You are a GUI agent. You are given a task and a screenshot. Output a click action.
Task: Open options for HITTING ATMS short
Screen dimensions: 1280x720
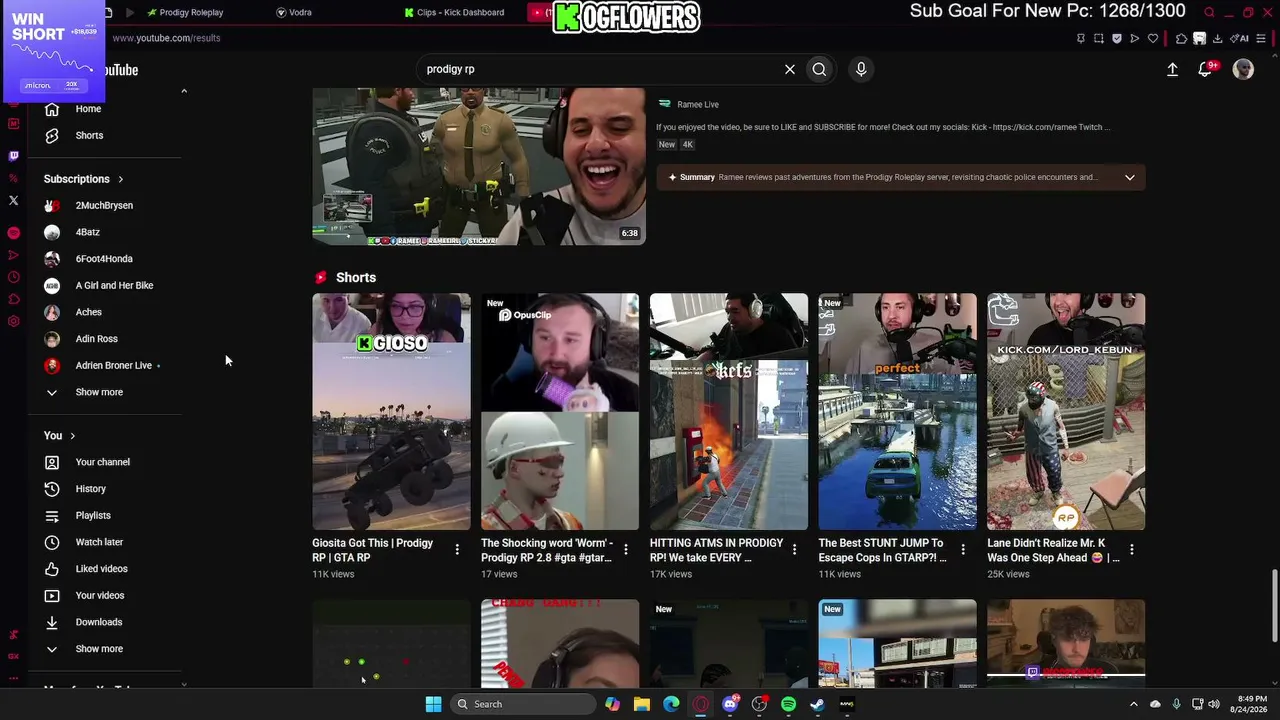(794, 550)
